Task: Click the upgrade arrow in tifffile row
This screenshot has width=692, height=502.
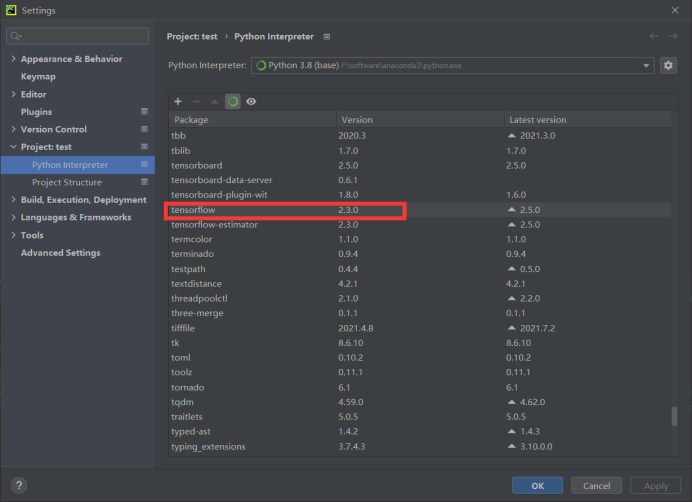Action: [x=511, y=328]
